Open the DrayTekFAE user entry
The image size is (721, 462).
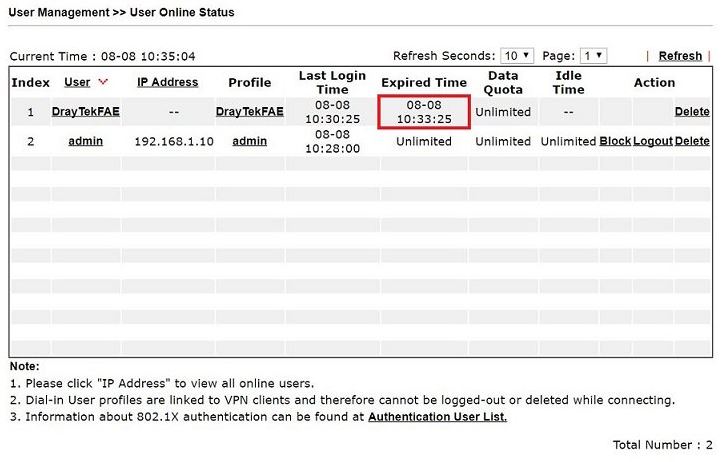click(85, 112)
